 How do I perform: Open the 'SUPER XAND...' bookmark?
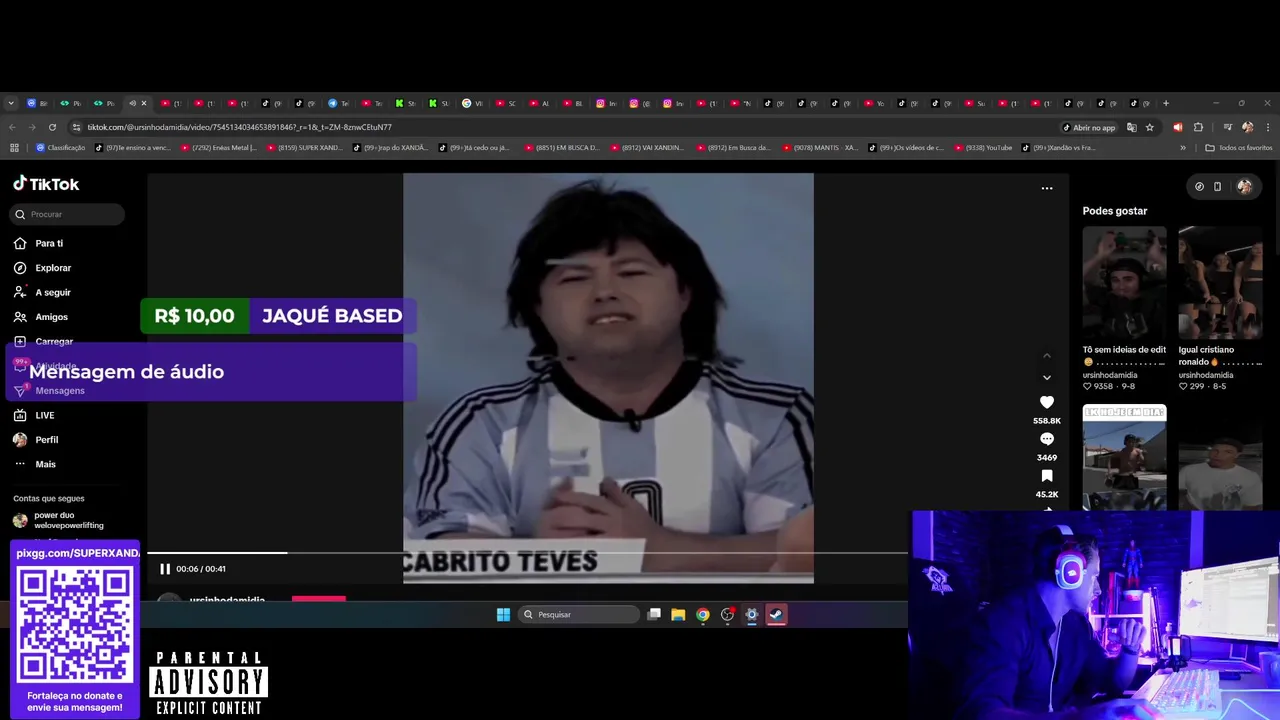click(306, 148)
